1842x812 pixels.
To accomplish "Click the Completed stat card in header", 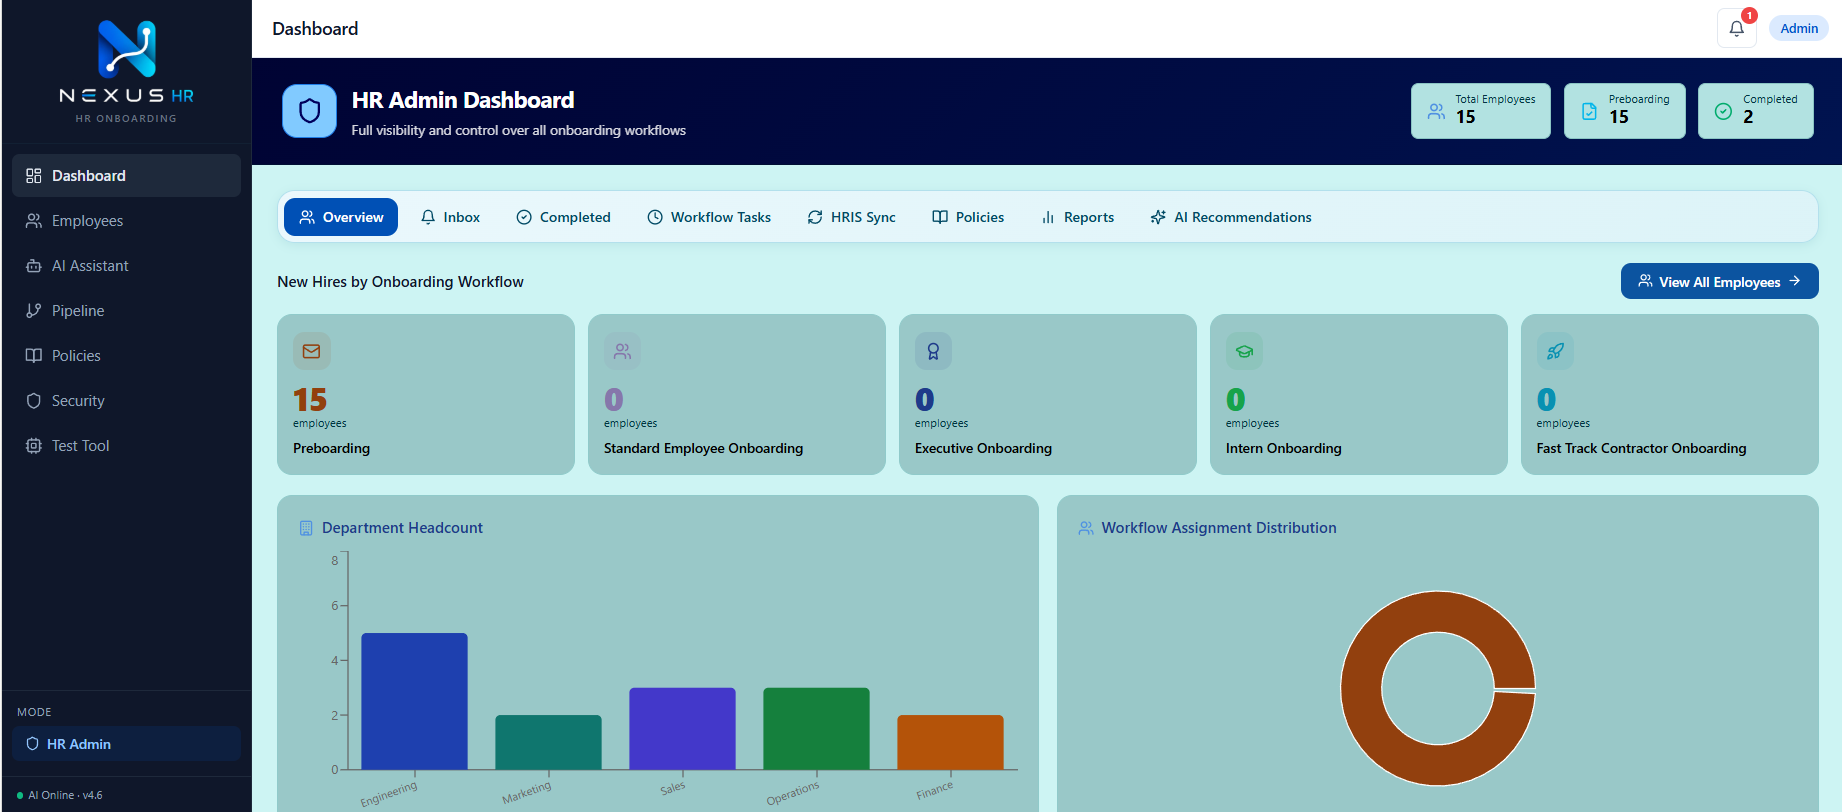I will [x=1756, y=111].
